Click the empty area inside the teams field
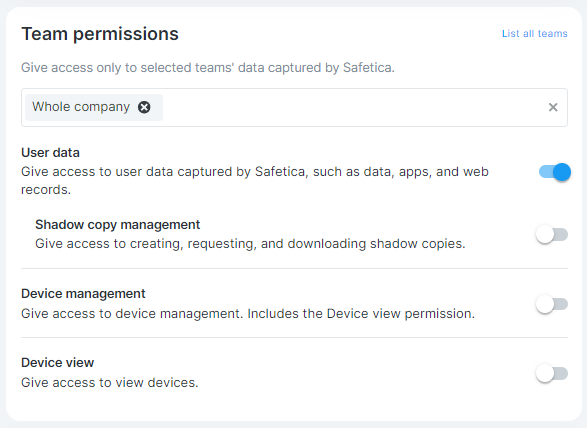The height and width of the screenshot is (428, 587). coord(352,107)
